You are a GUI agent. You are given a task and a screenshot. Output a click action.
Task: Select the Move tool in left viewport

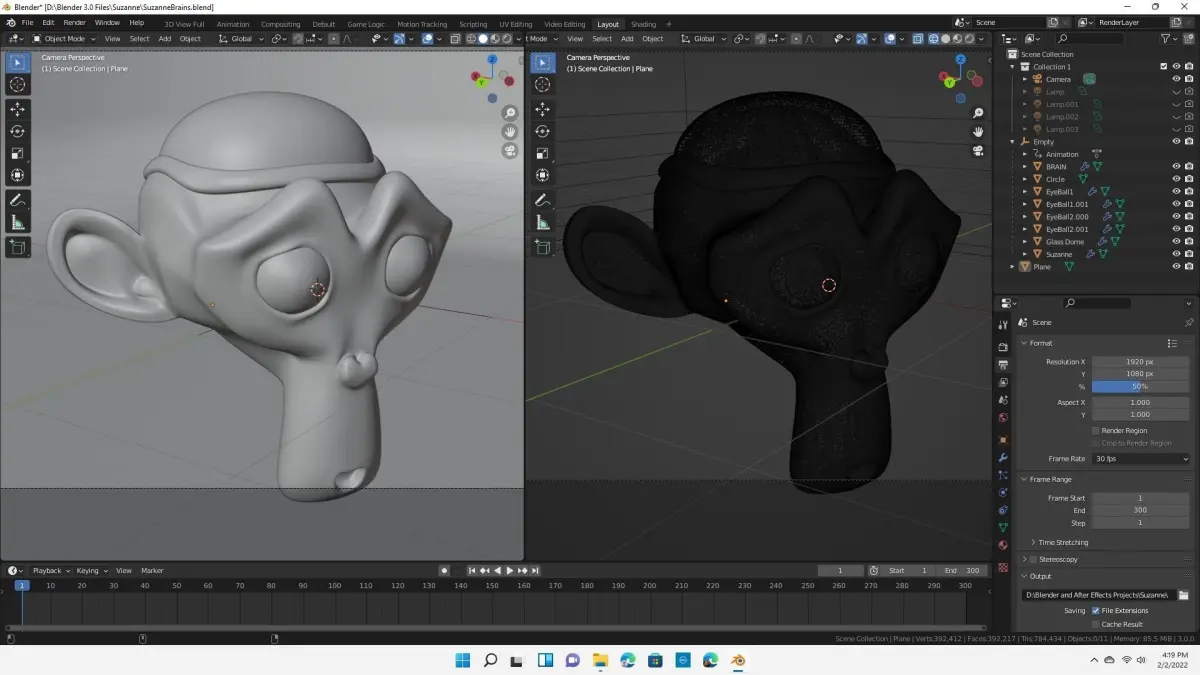tap(17, 109)
